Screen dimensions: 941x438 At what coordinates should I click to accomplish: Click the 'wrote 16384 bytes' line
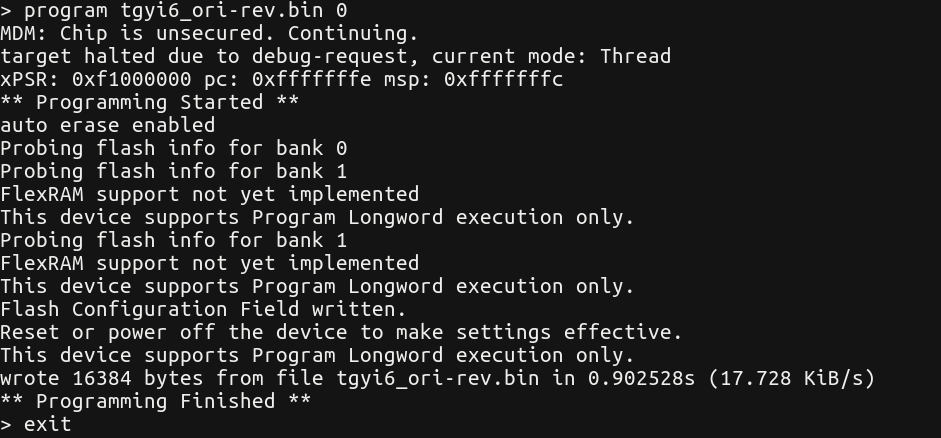point(437,379)
